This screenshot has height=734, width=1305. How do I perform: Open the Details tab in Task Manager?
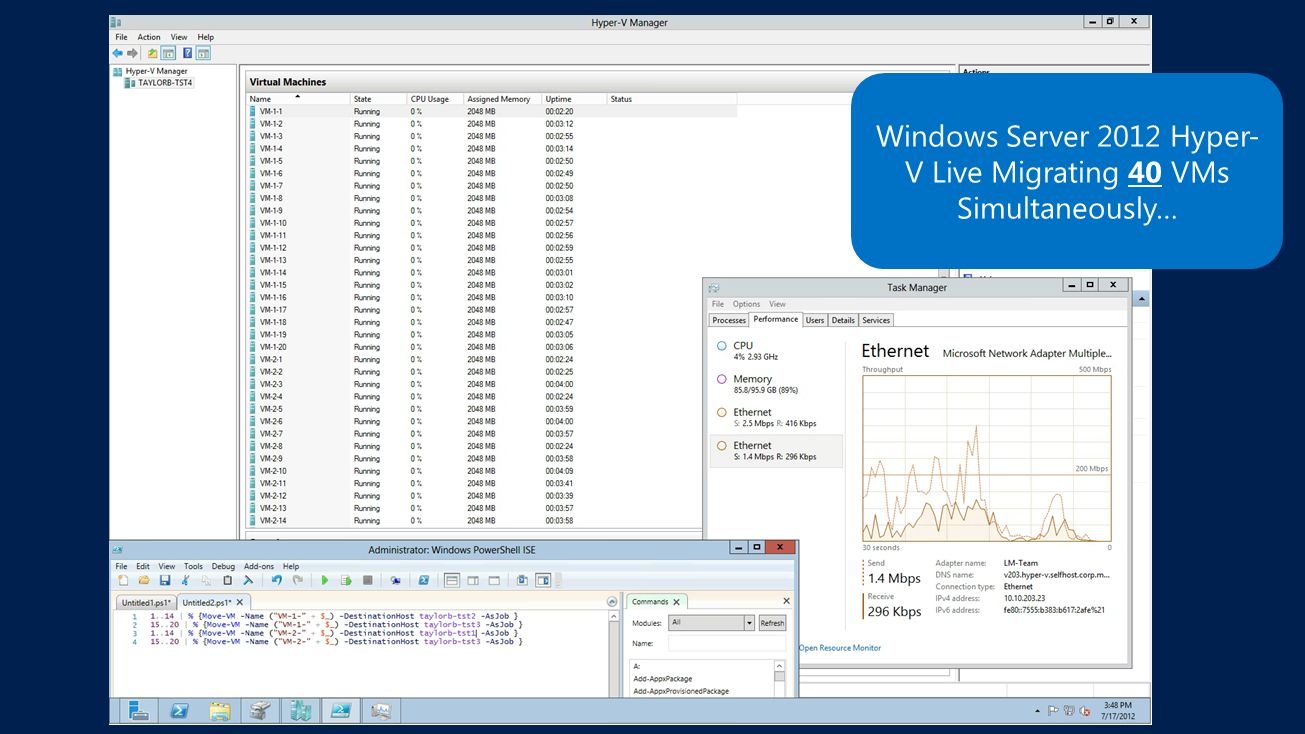[x=843, y=320]
